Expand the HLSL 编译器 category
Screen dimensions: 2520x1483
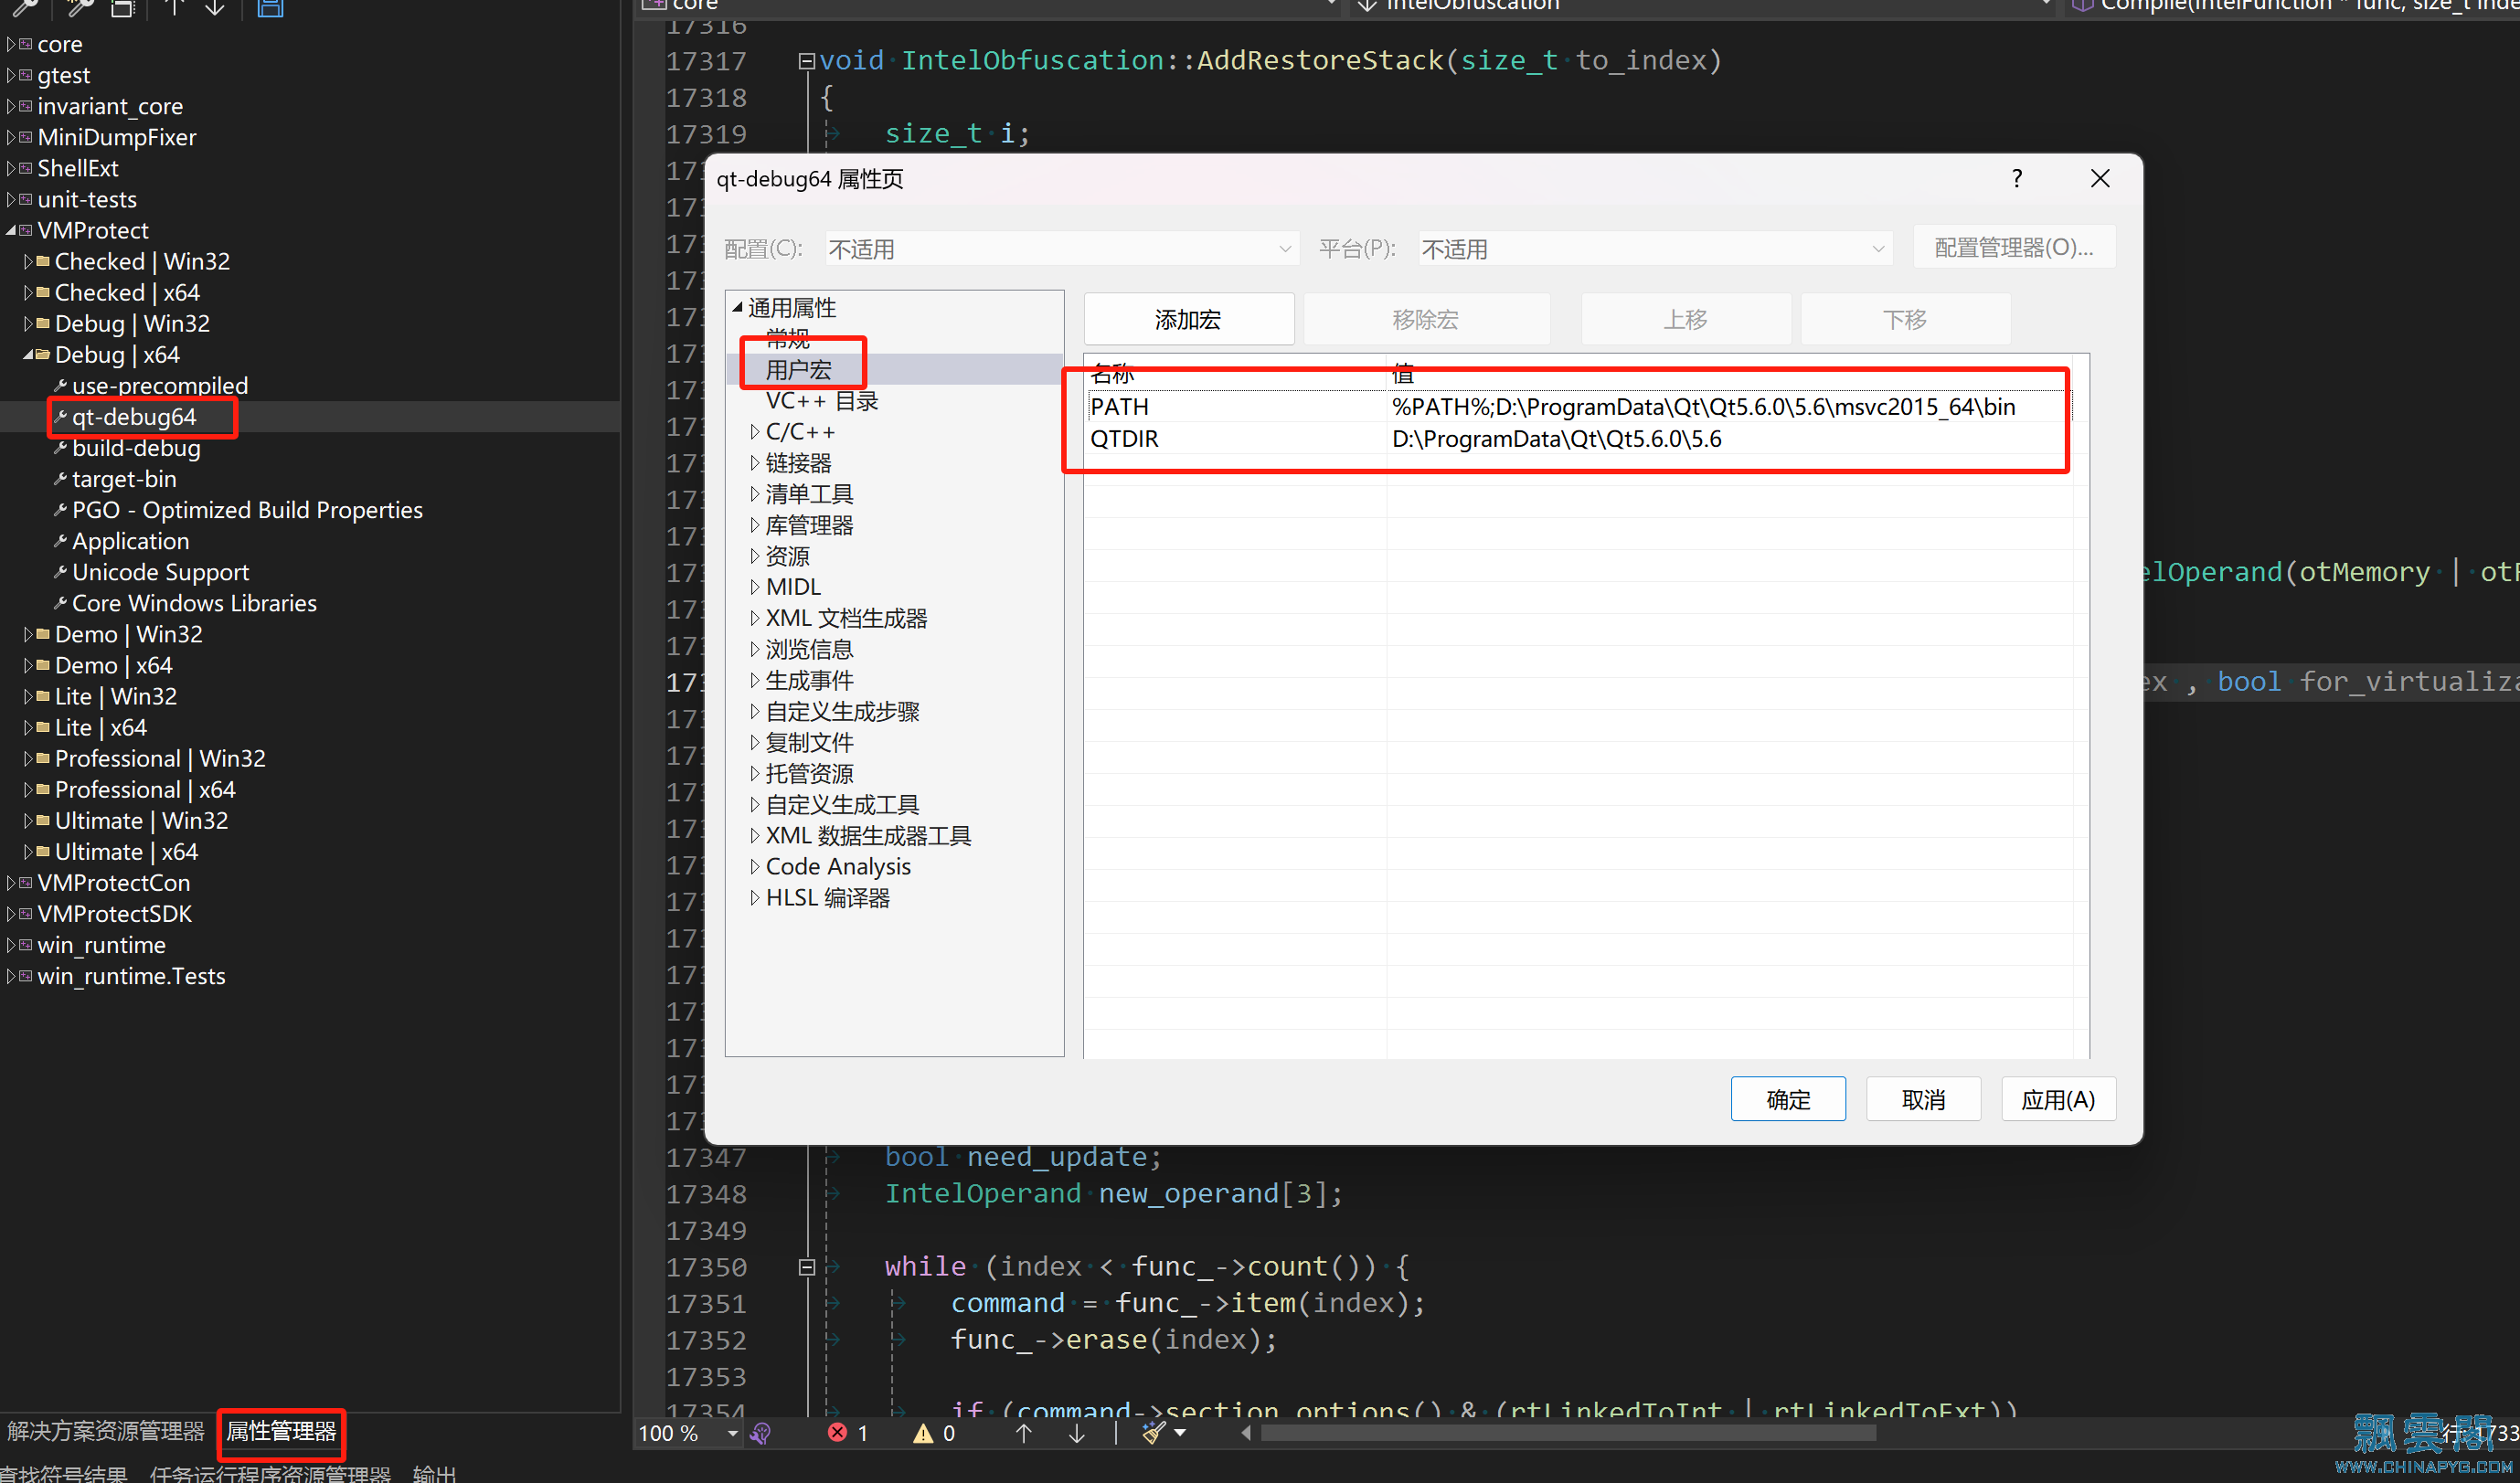(x=755, y=898)
